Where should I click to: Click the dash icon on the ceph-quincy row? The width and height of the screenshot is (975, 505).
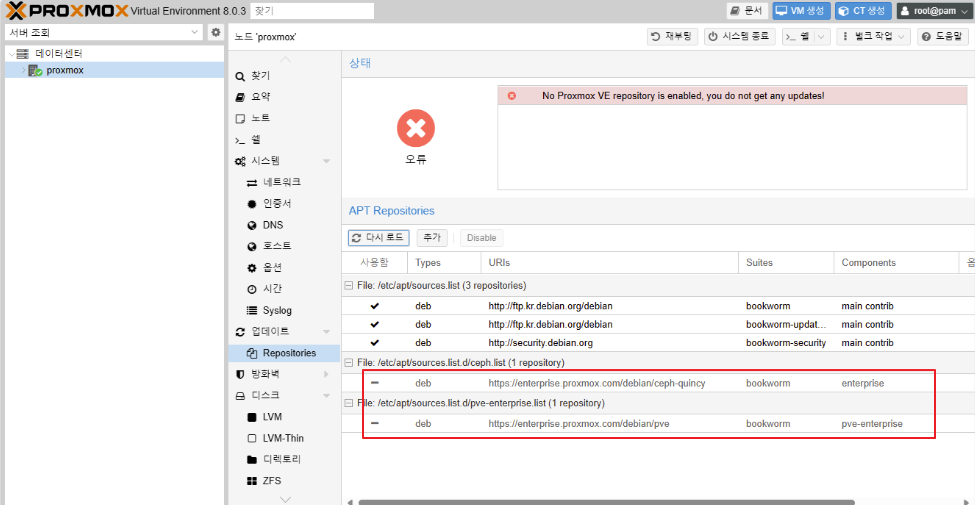tap(374, 383)
